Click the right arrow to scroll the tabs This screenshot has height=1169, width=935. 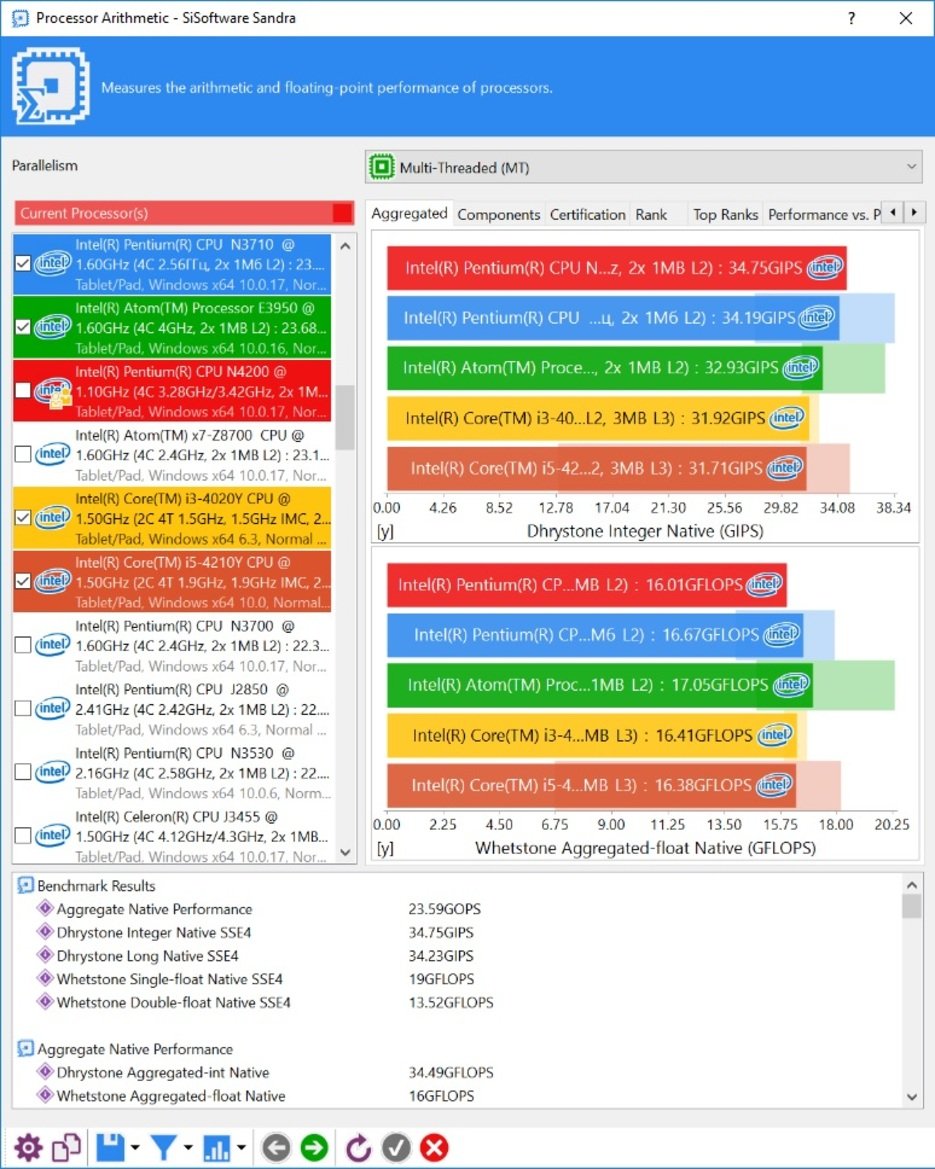[x=915, y=212]
